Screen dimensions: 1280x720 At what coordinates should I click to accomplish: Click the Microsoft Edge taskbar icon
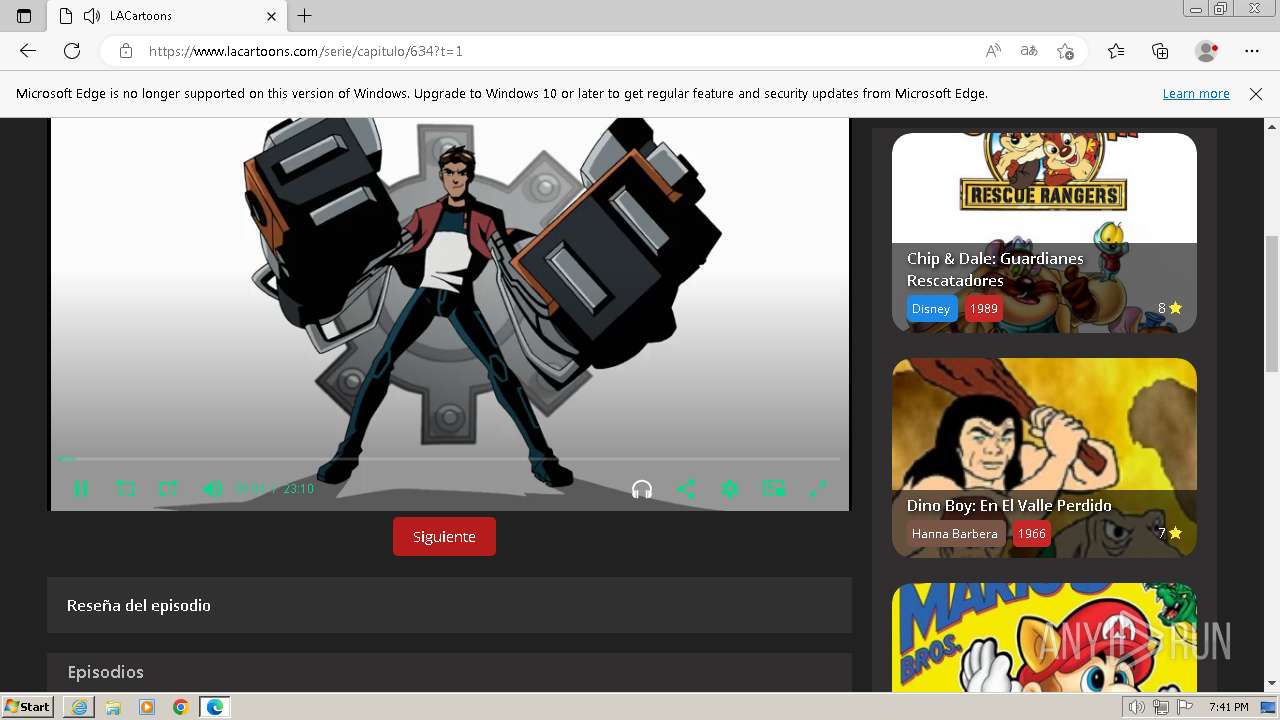215,707
